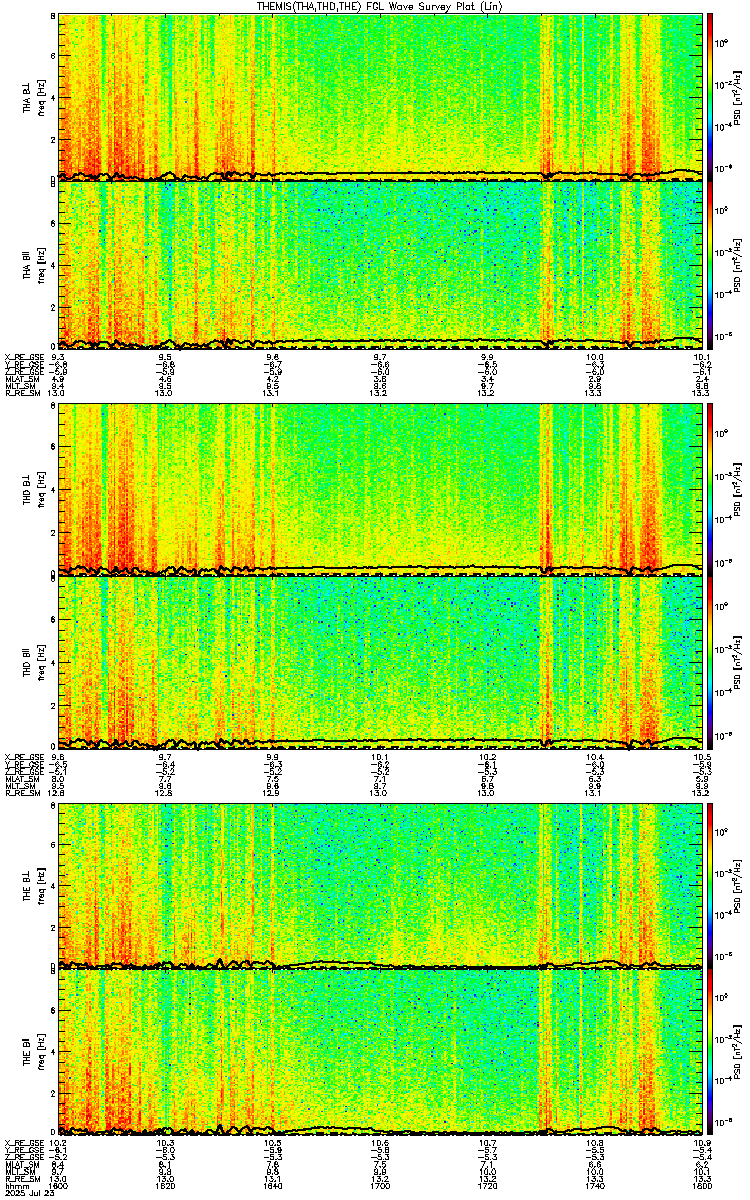This screenshot has height=1200, width=750.
Task: Click the '1720' time tick label
Action: click(x=487, y=1185)
